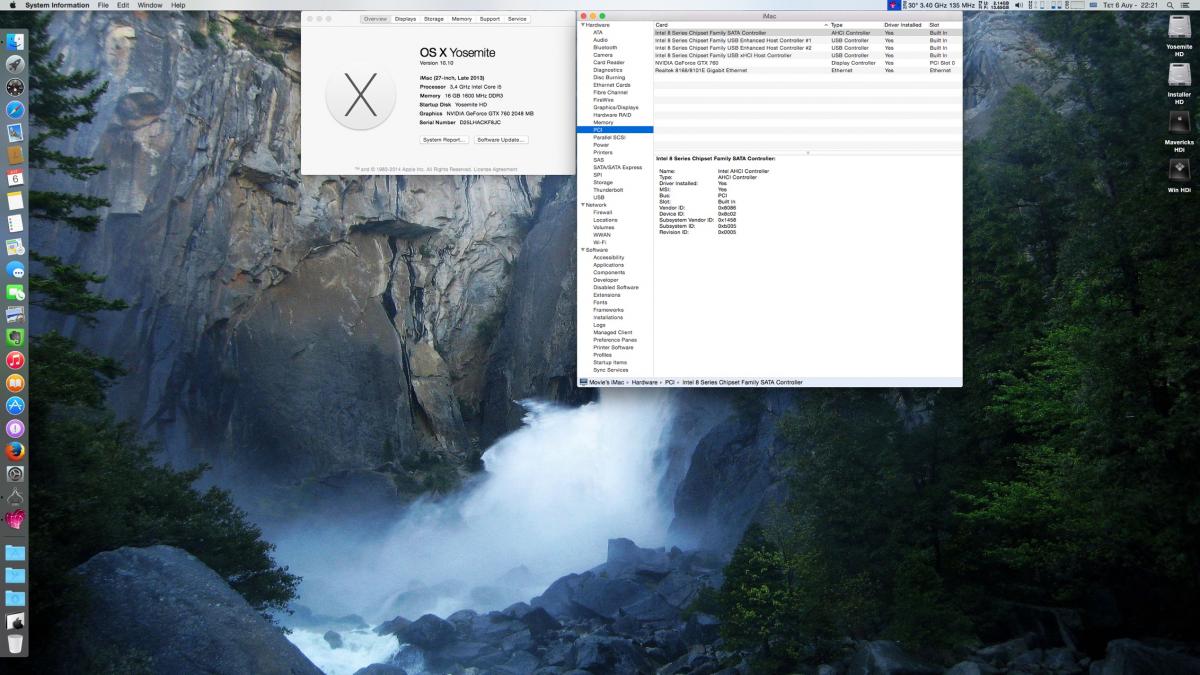
Task: Open iBooks orange book icon in dock
Action: 15,384
